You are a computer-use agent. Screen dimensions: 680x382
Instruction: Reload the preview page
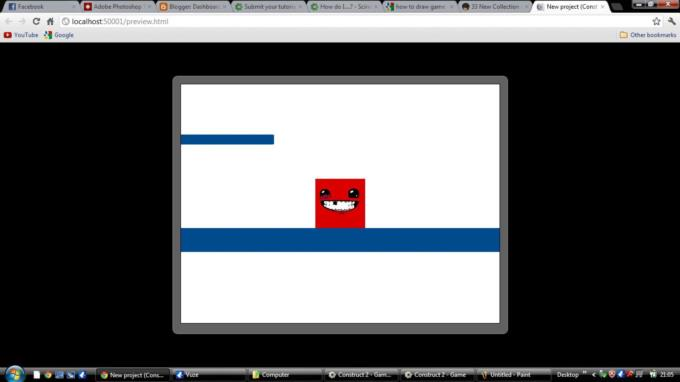tap(36, 21)
